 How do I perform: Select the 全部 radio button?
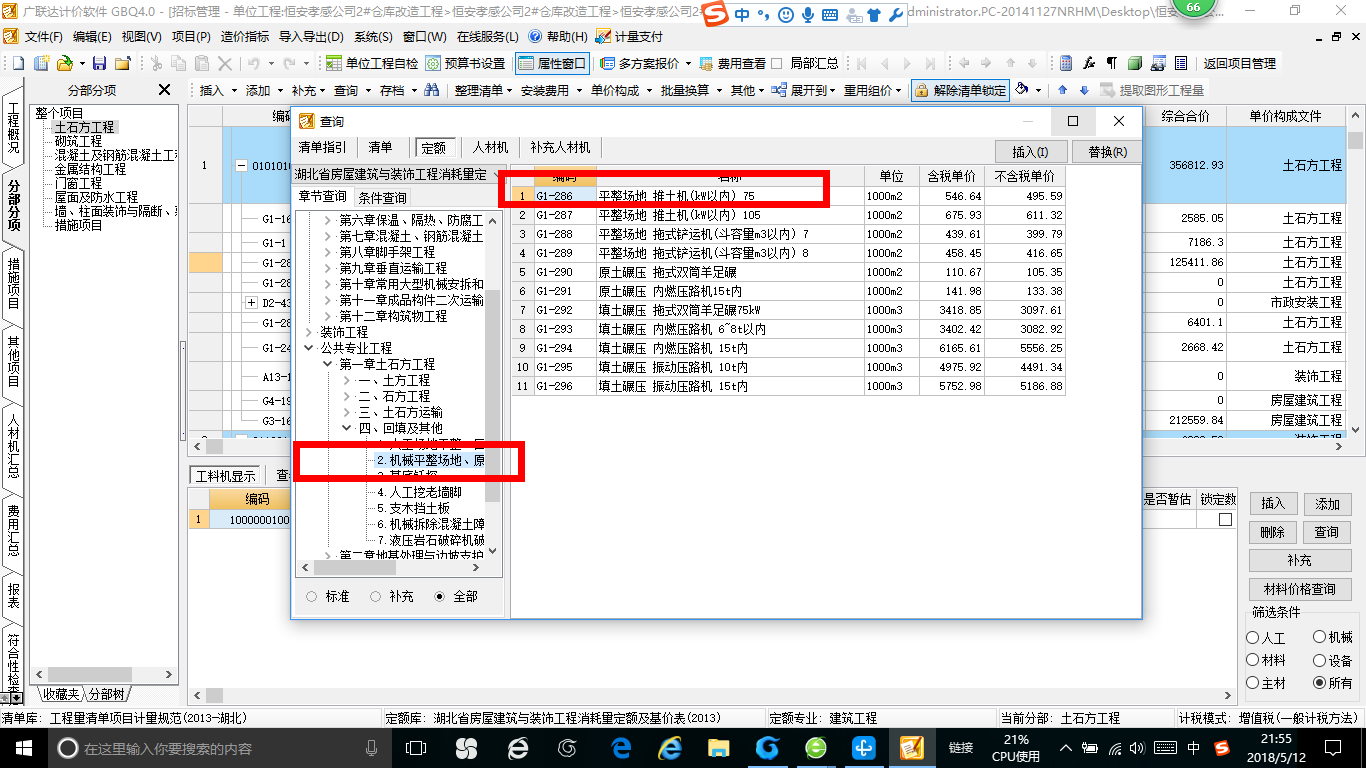(440, 596)
